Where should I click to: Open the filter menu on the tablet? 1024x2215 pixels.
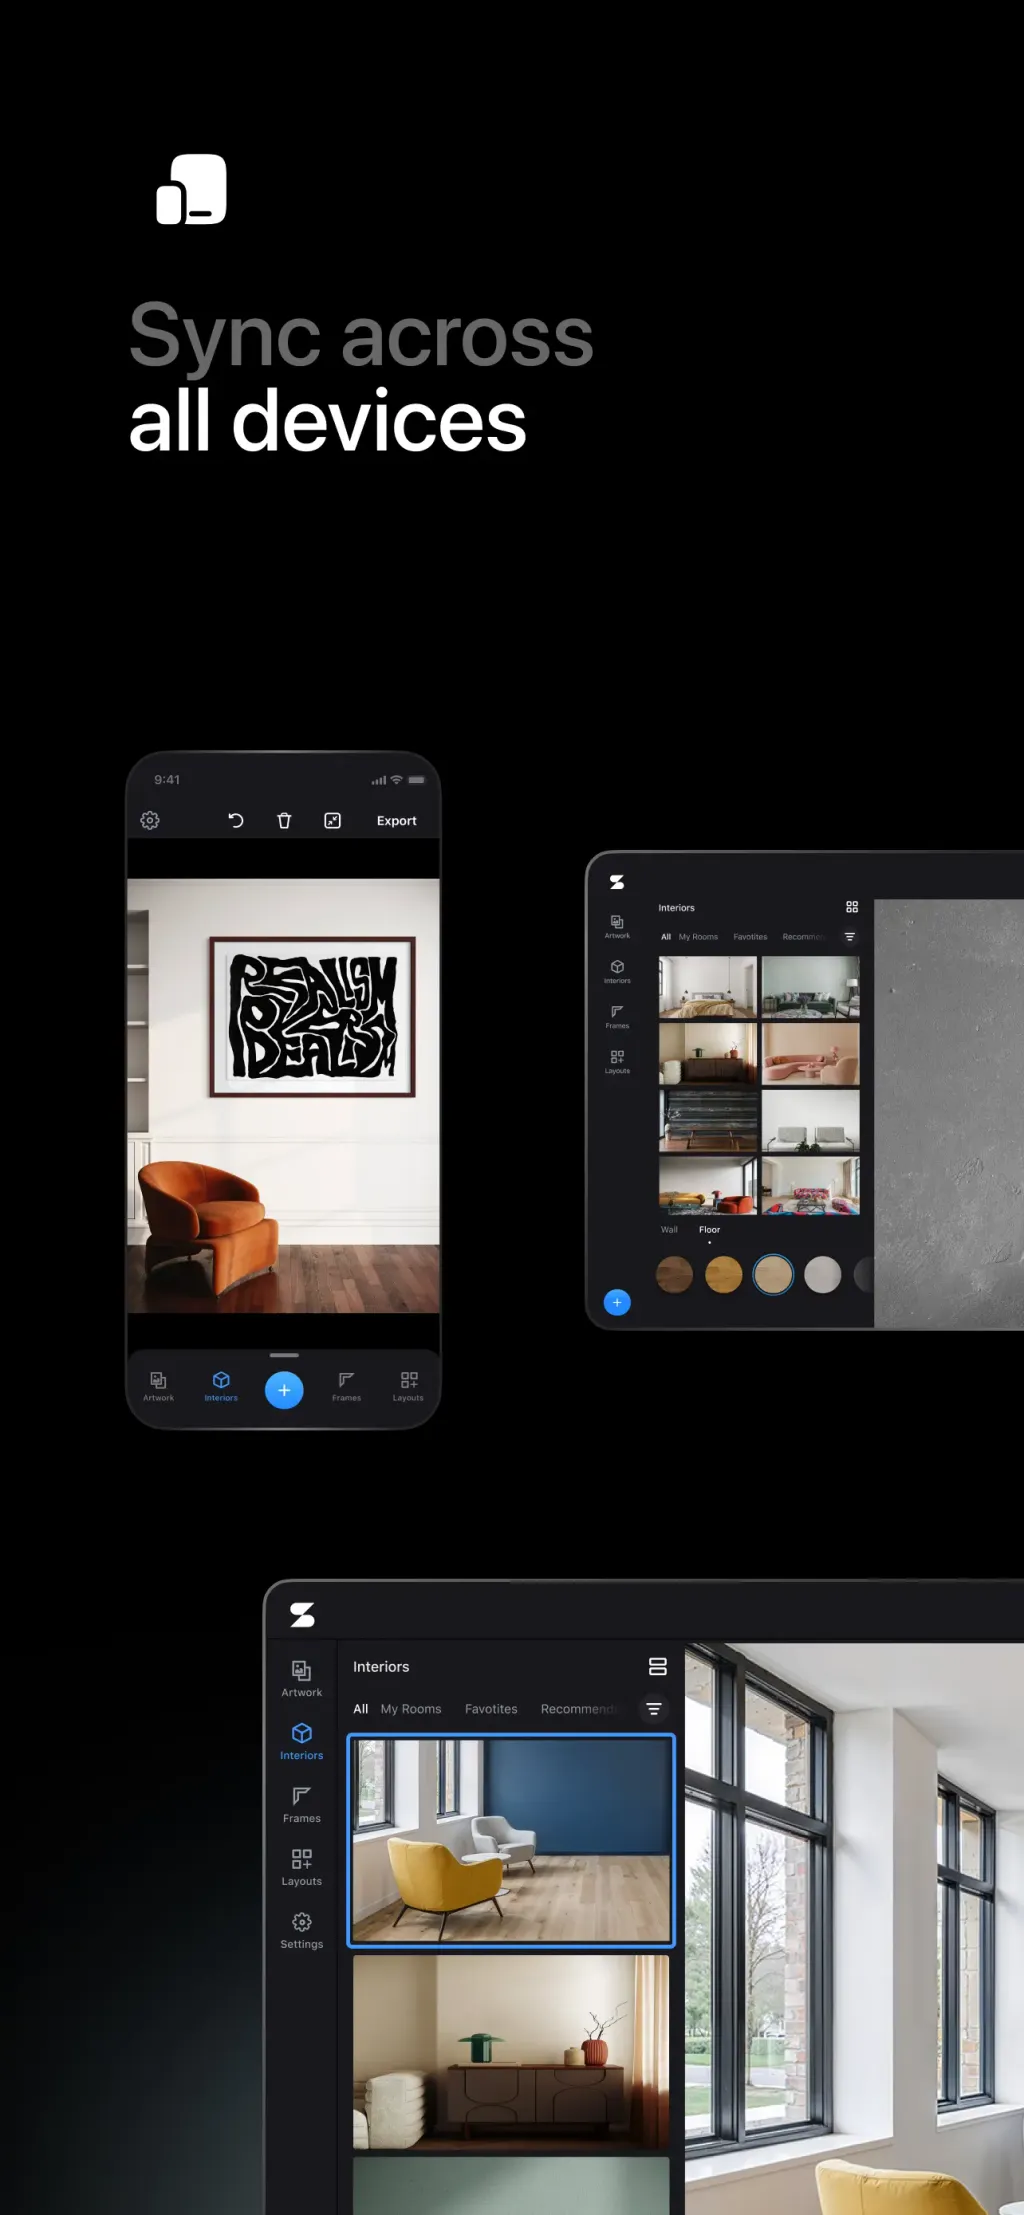pos(850,937)
